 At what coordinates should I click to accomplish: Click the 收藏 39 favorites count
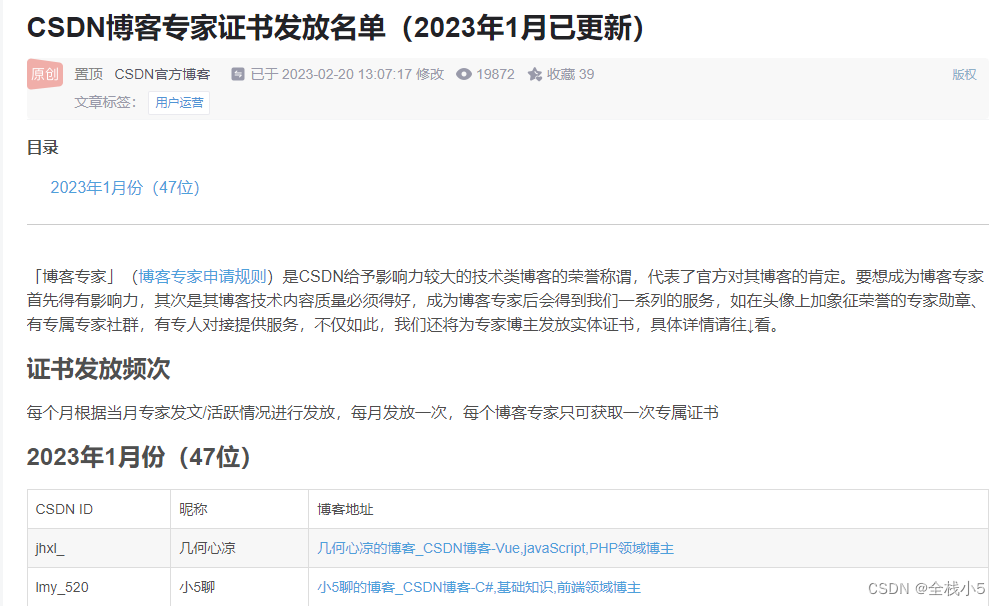[x=570, y=74]
